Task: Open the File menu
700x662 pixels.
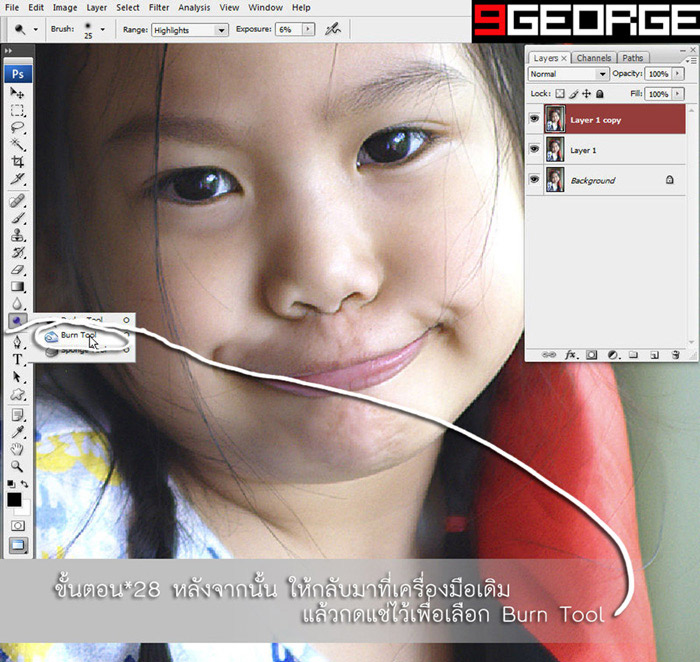Action: (x=12, y=8)
